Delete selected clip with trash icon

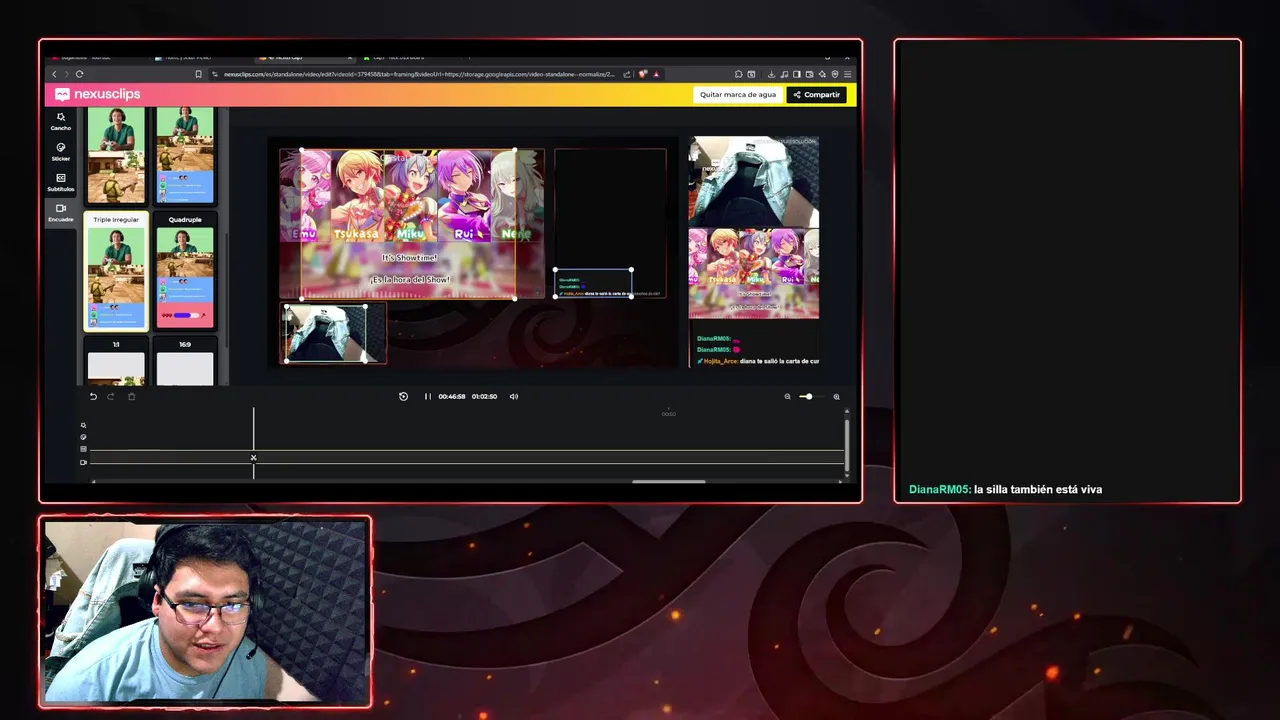(x=131, y=397)
